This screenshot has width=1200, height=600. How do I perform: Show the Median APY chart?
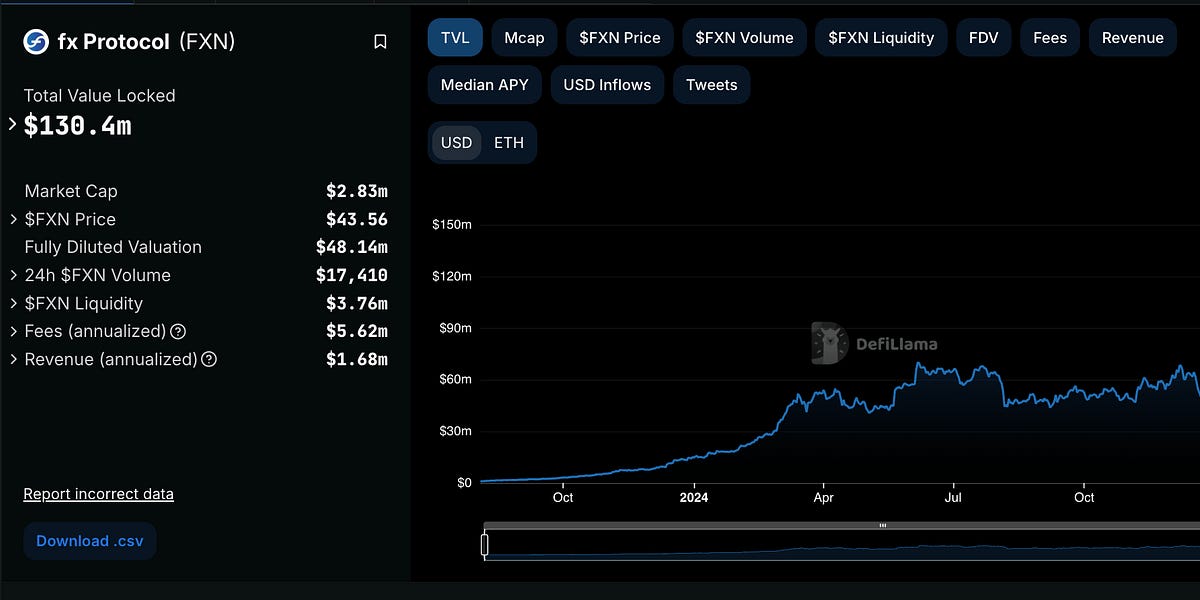(x=484, y=85)
